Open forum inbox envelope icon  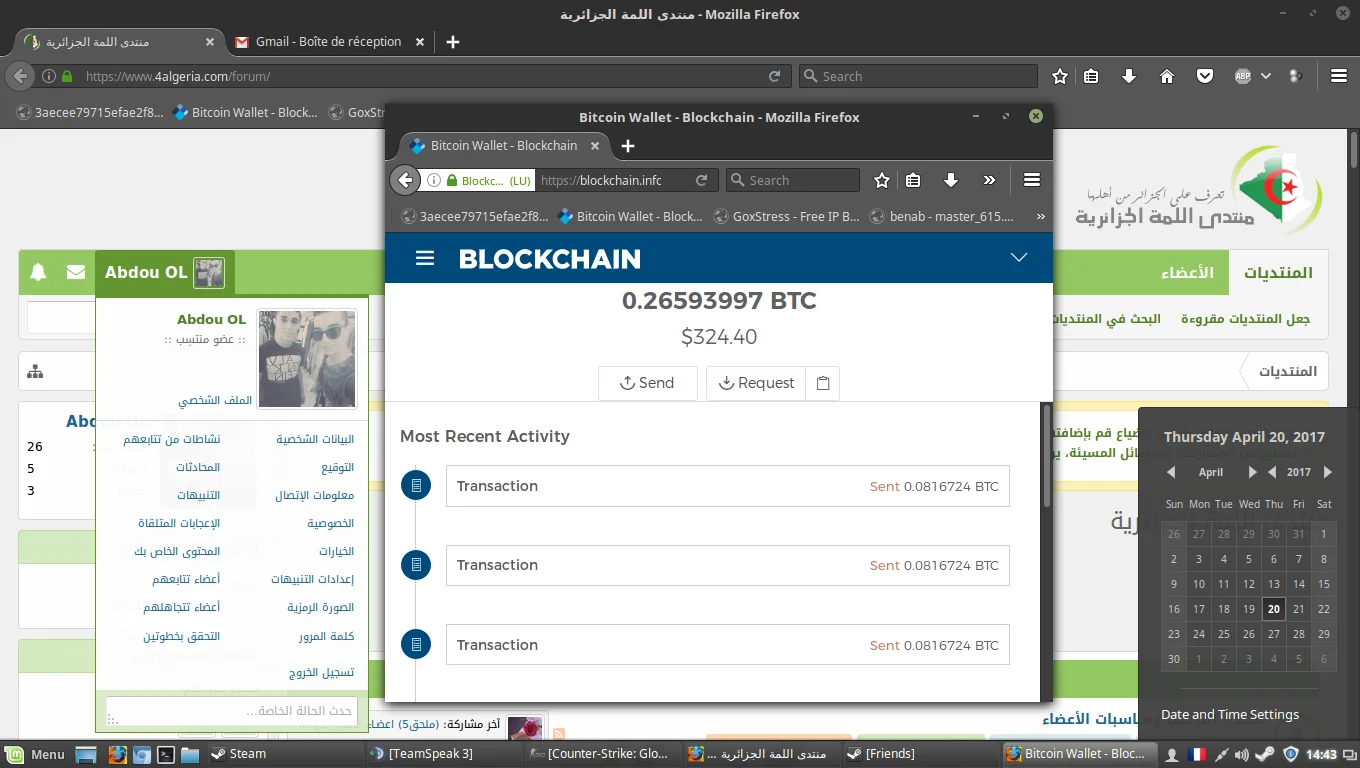click(x=76, y=272)
